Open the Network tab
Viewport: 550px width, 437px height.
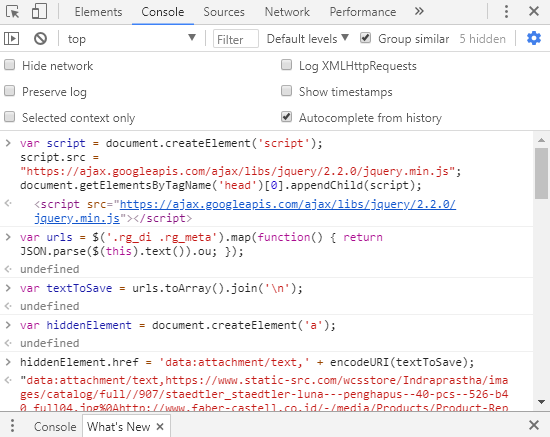287,12
